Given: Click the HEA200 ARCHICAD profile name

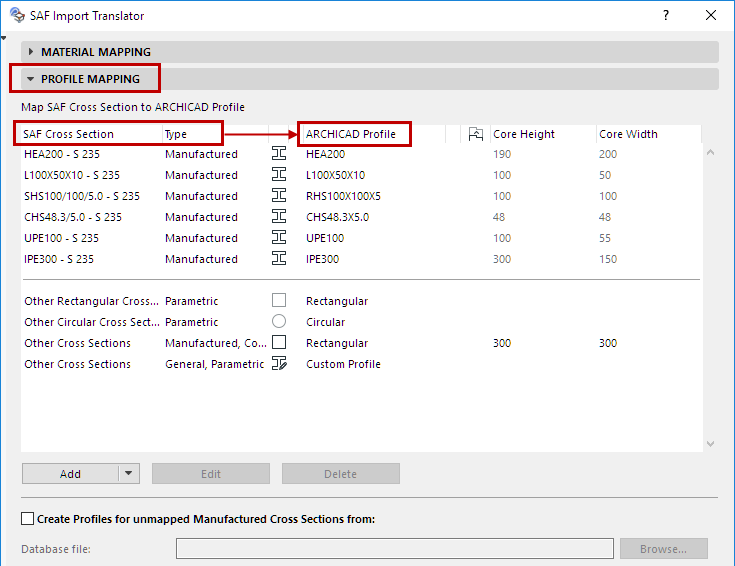Looking at the screenshot, I should click(x=325, y=154).
